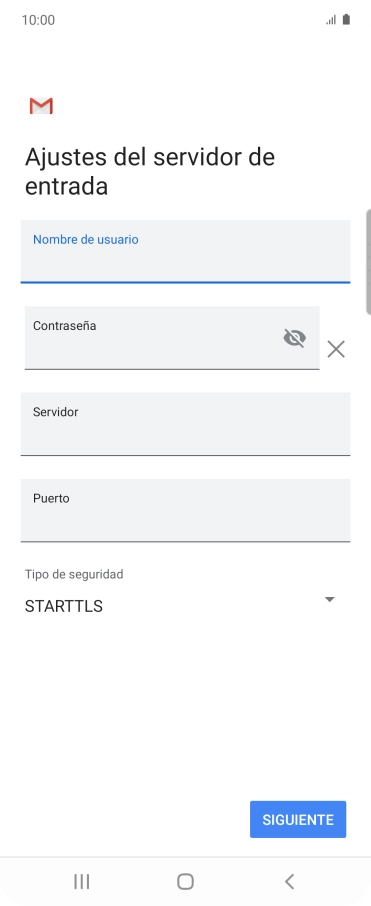
Task: Tap the battery status icon
Action: [346, 20]
